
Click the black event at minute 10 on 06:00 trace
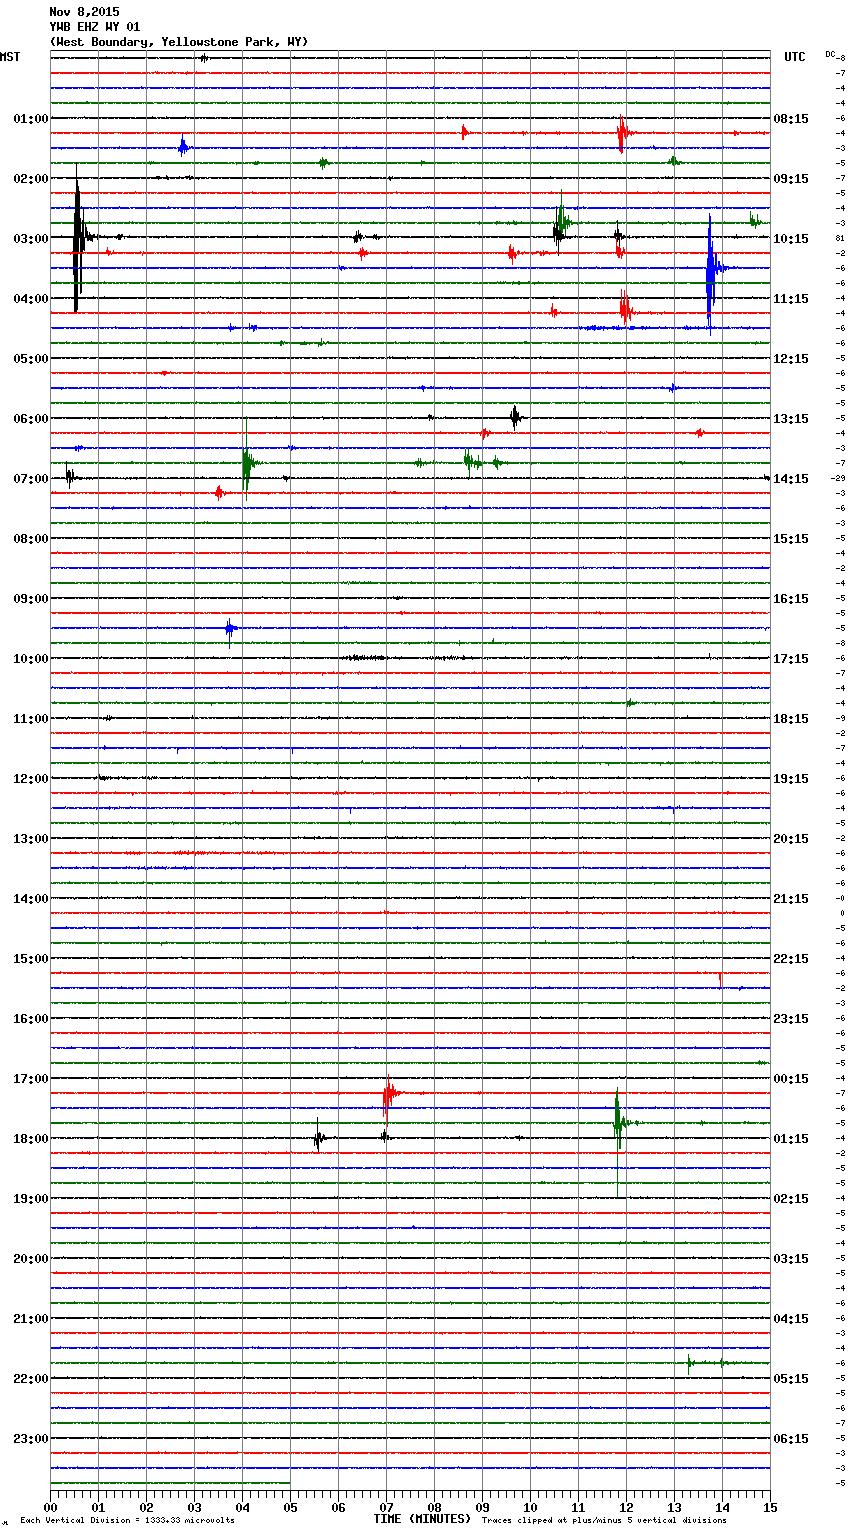pos(515,418)
